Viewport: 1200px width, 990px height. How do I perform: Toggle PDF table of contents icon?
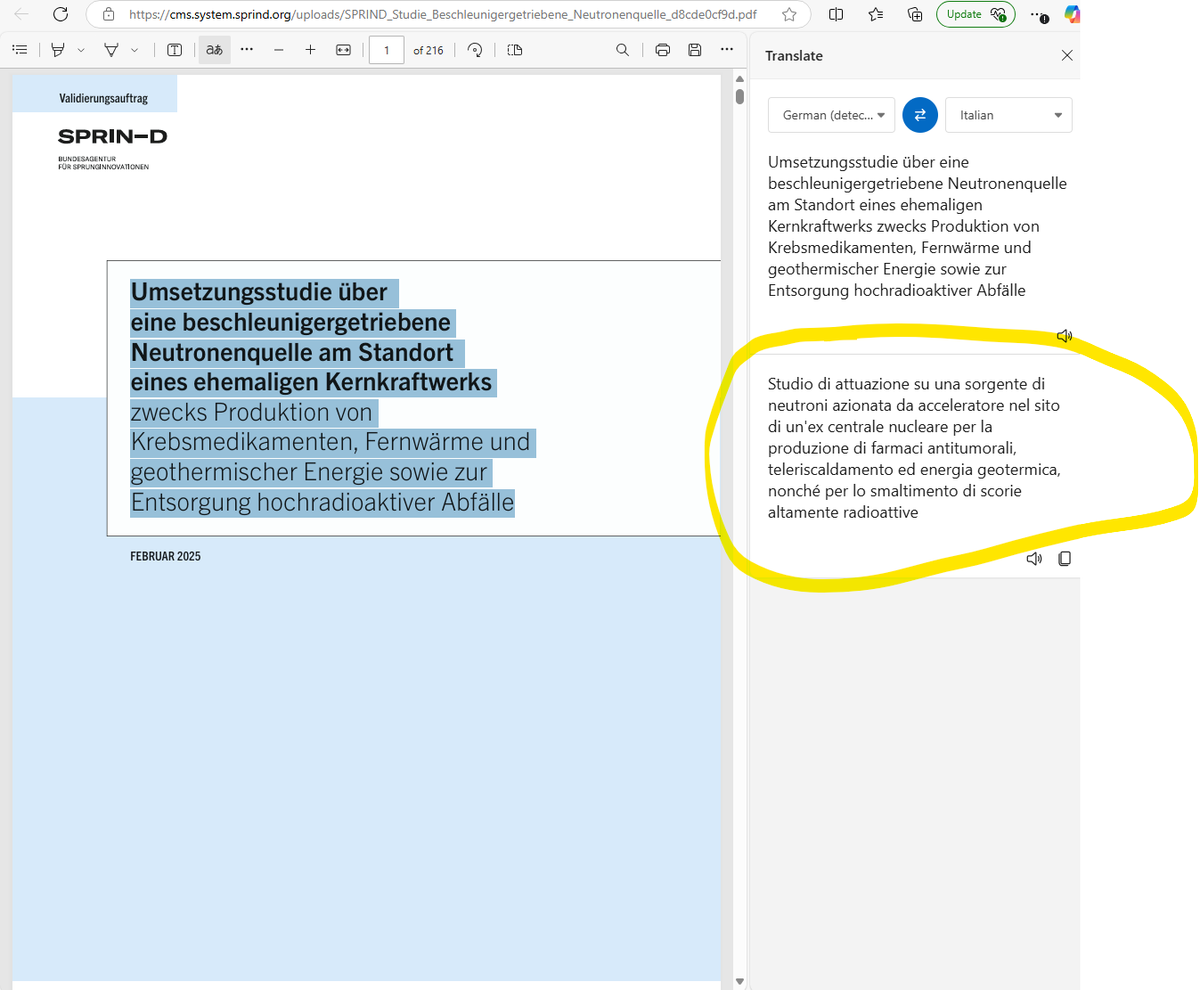[x=20, y=50]
